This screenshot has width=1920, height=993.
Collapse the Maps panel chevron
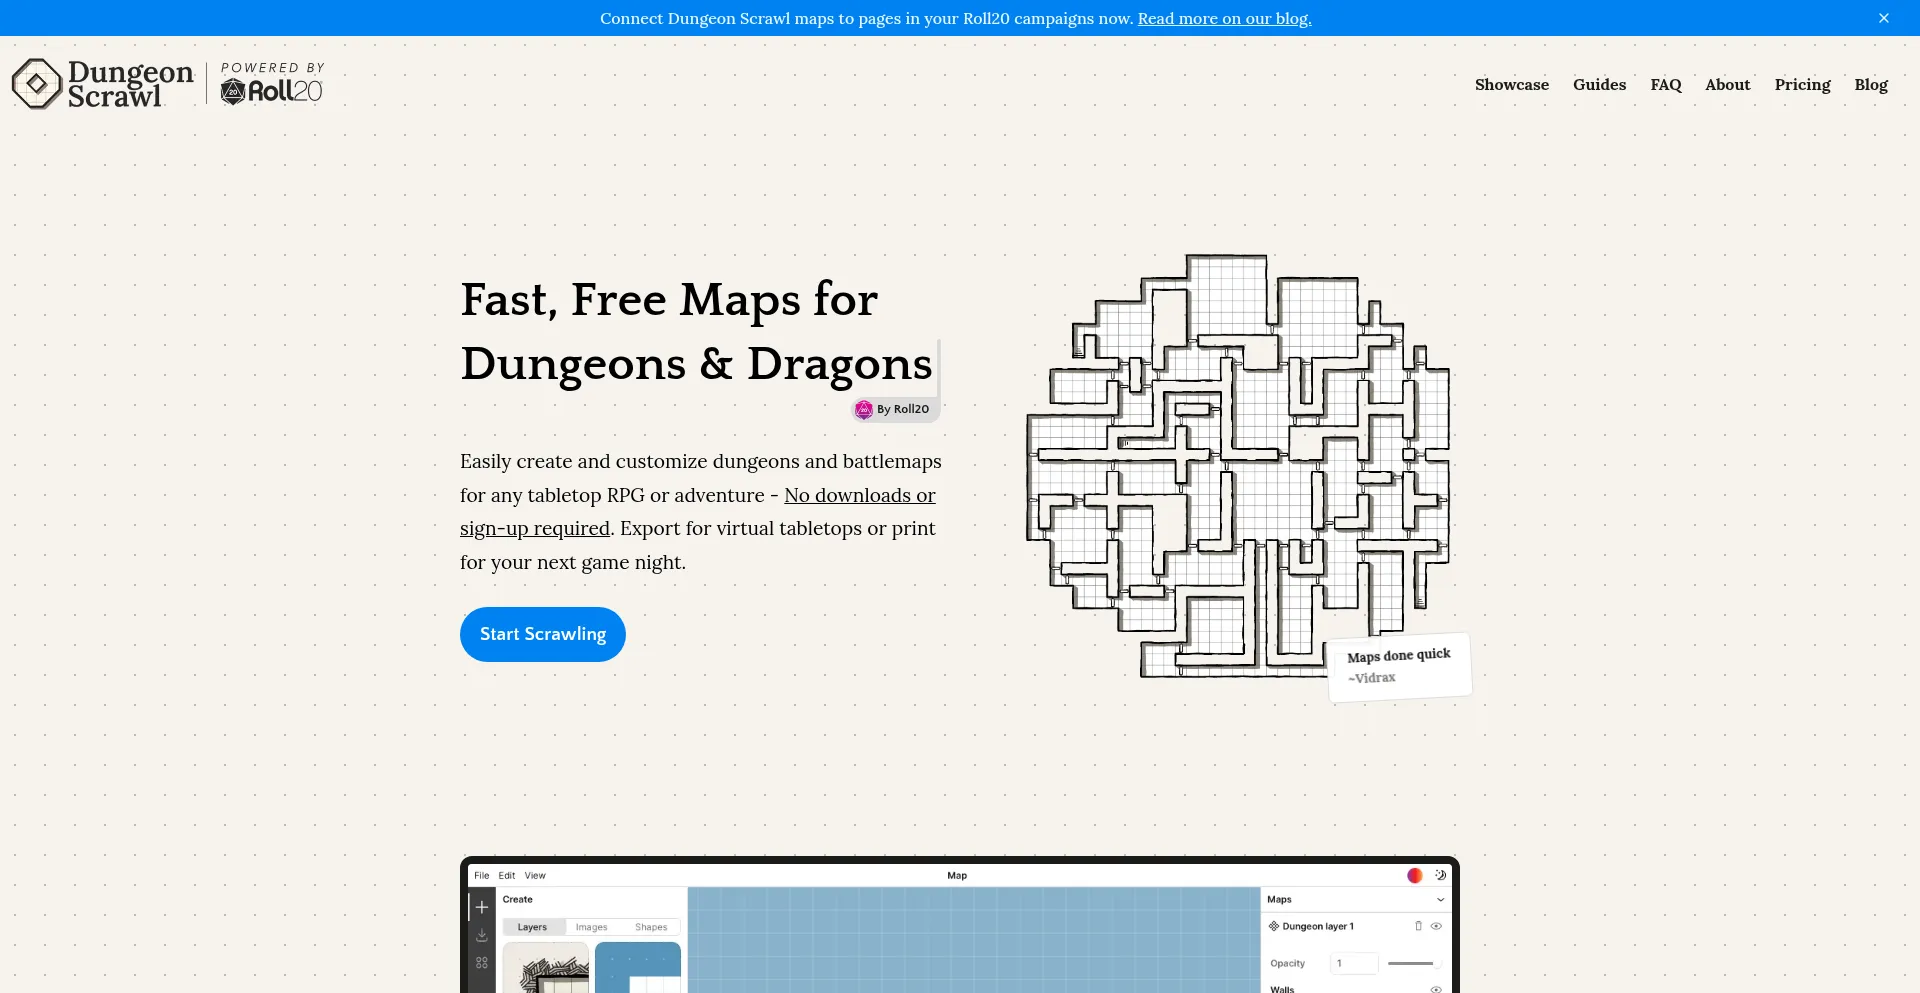click(1440, 900)
